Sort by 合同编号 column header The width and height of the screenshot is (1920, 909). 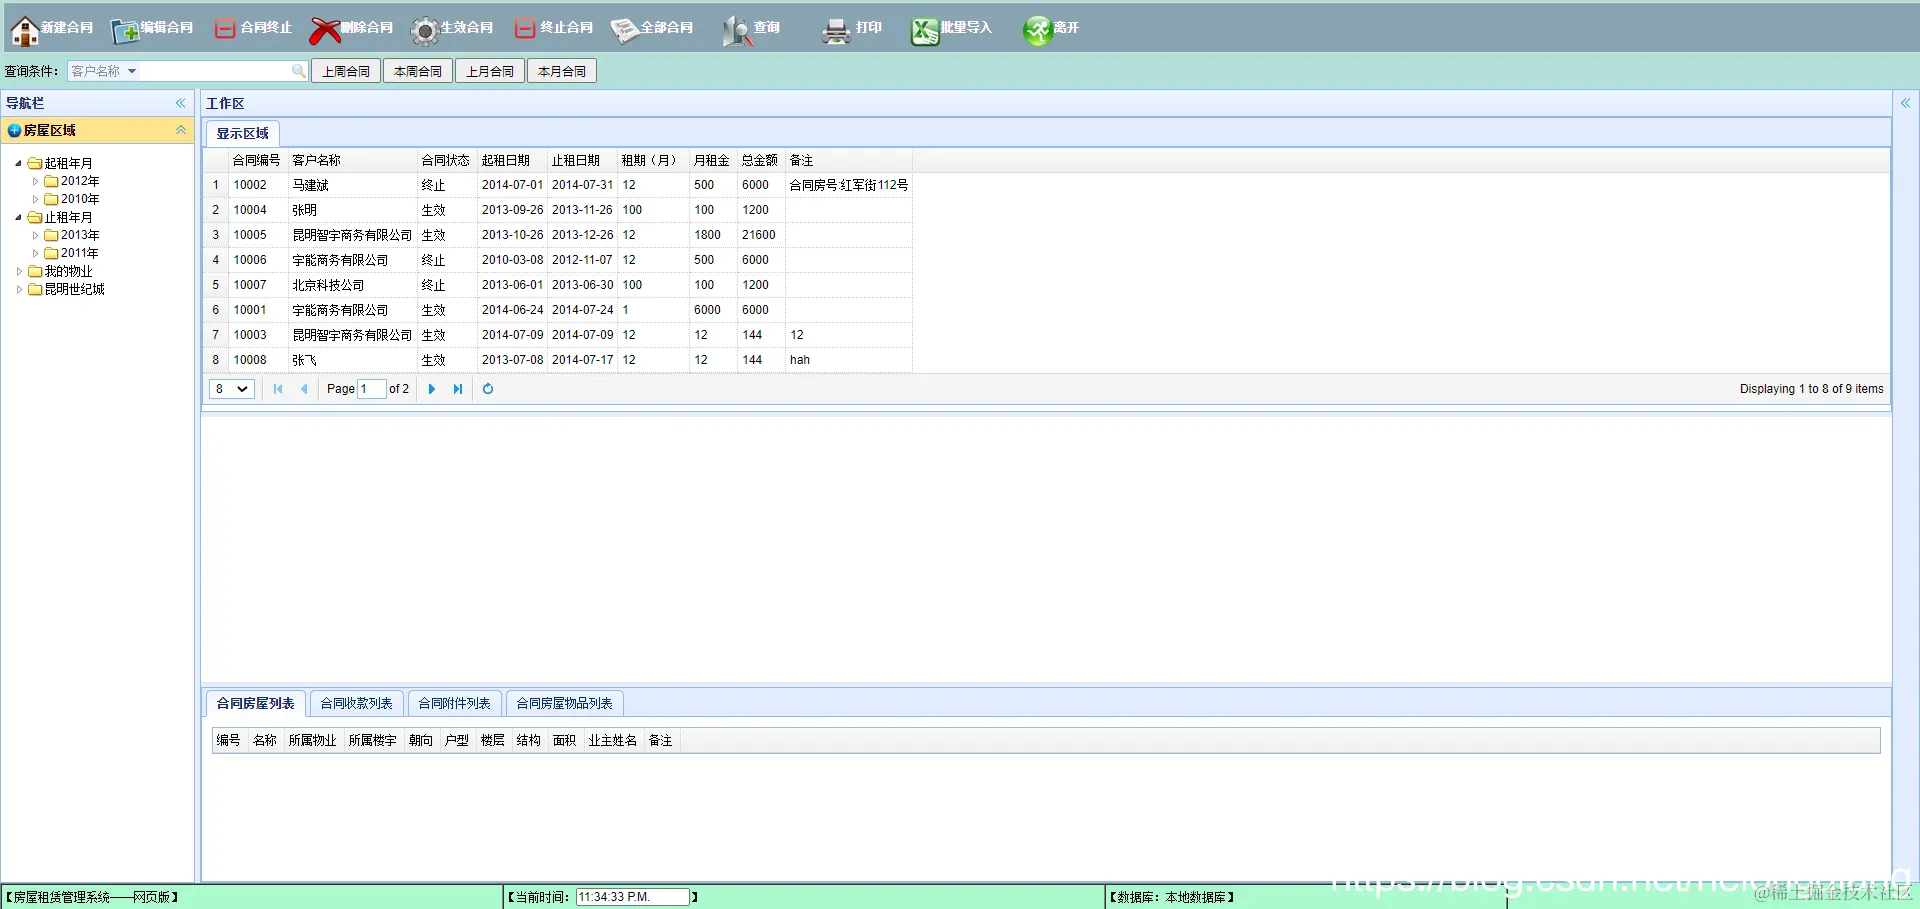pyautogui.click(x=257, y=160)
